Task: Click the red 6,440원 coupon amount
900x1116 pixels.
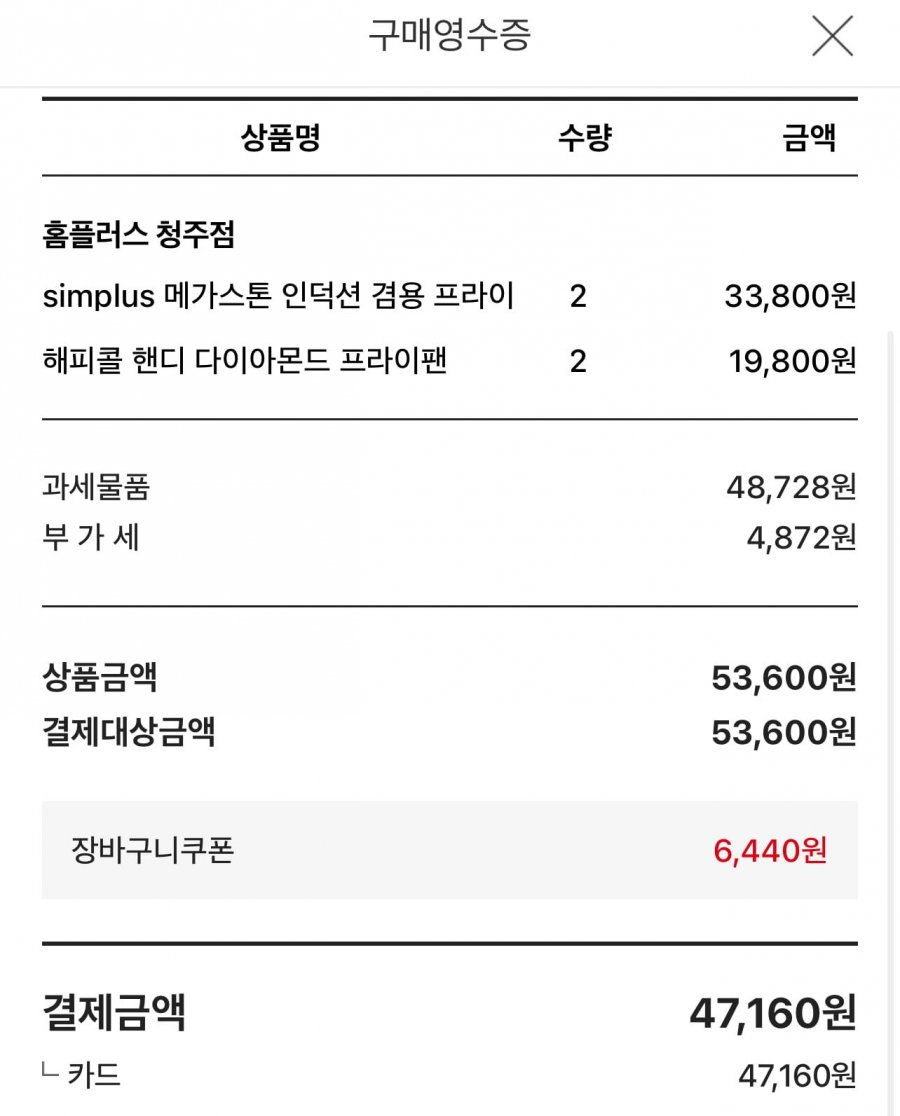Action: pos(771,851)
